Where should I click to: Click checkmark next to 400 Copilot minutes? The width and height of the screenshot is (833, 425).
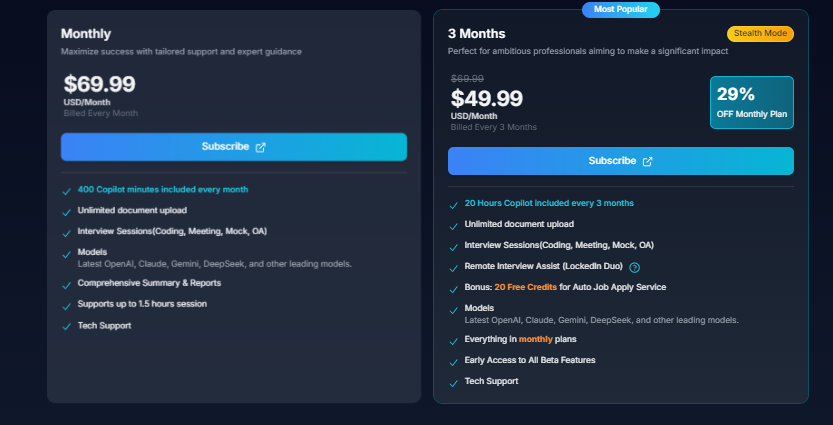pyautogui.click(x=66, y=190)
